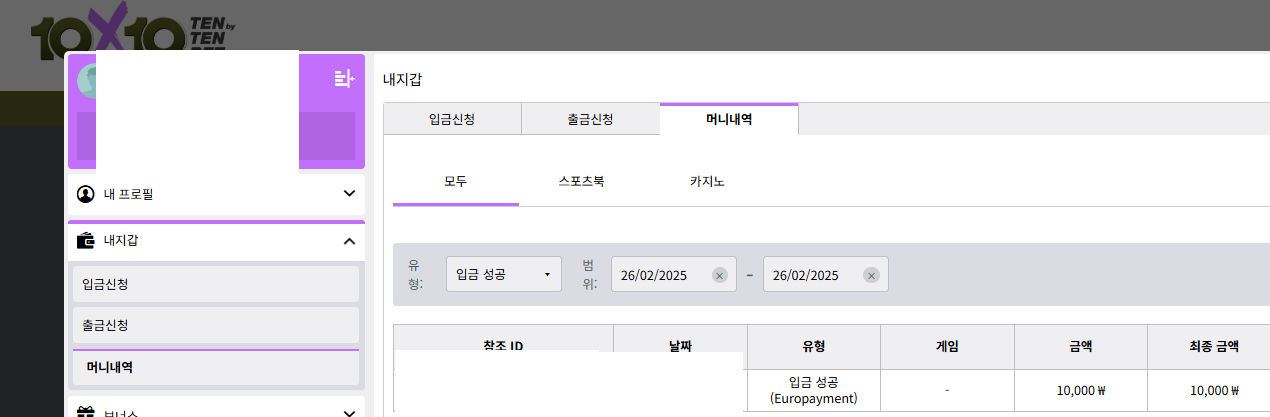Screen dimensions: 1270x417
Task: Switch to the 입금신청 tab at top
Action: click(x=452, y=119)
